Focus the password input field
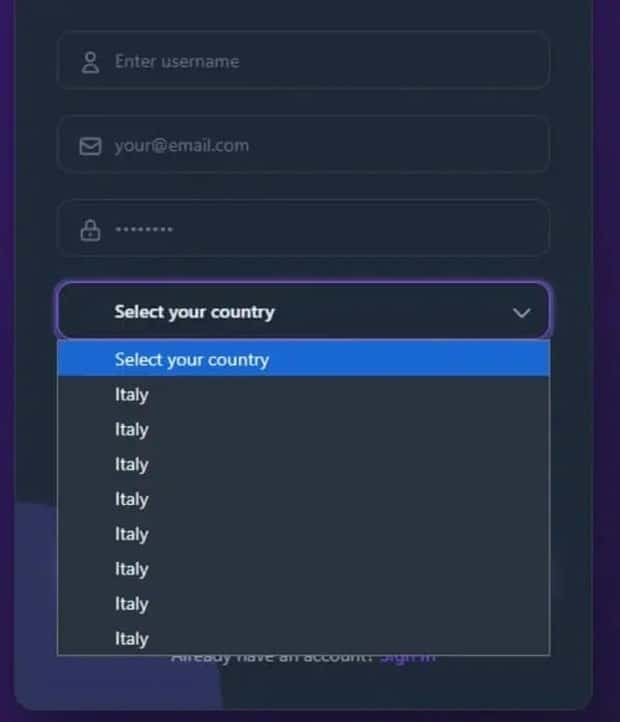620x722 pixels. click(x=320, y=229)
